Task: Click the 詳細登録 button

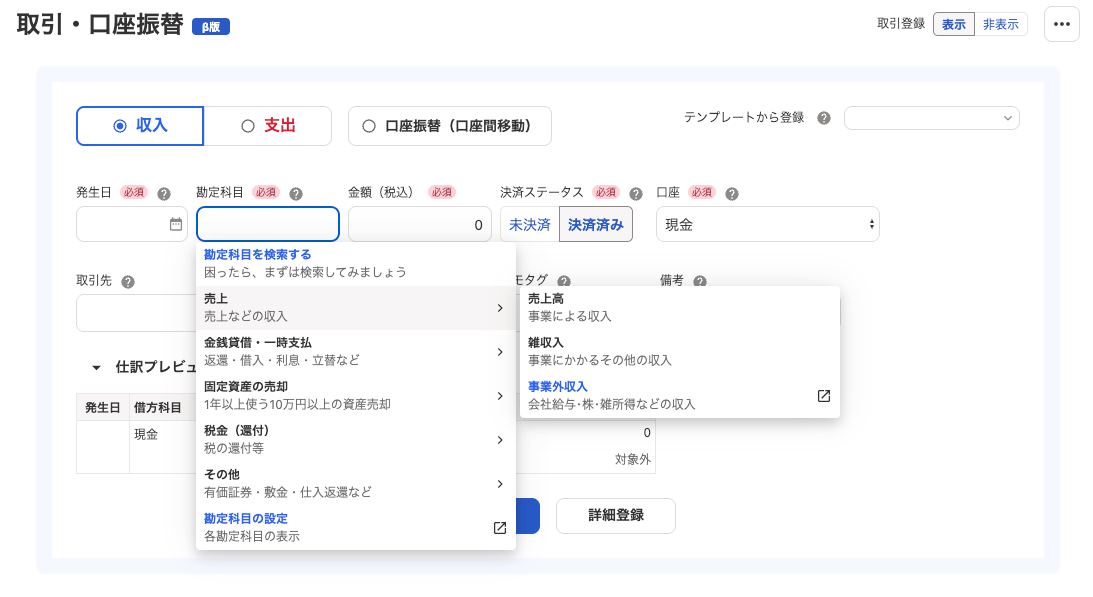Action: tap(615, 516)
